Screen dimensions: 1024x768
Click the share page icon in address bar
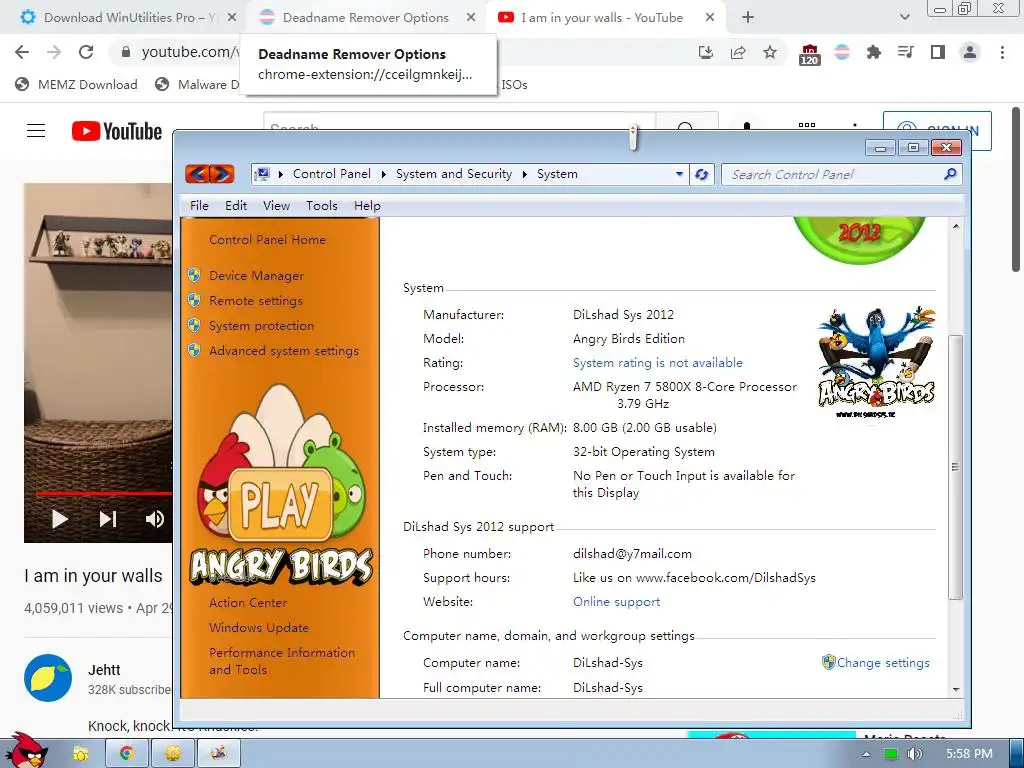point(738,52)
